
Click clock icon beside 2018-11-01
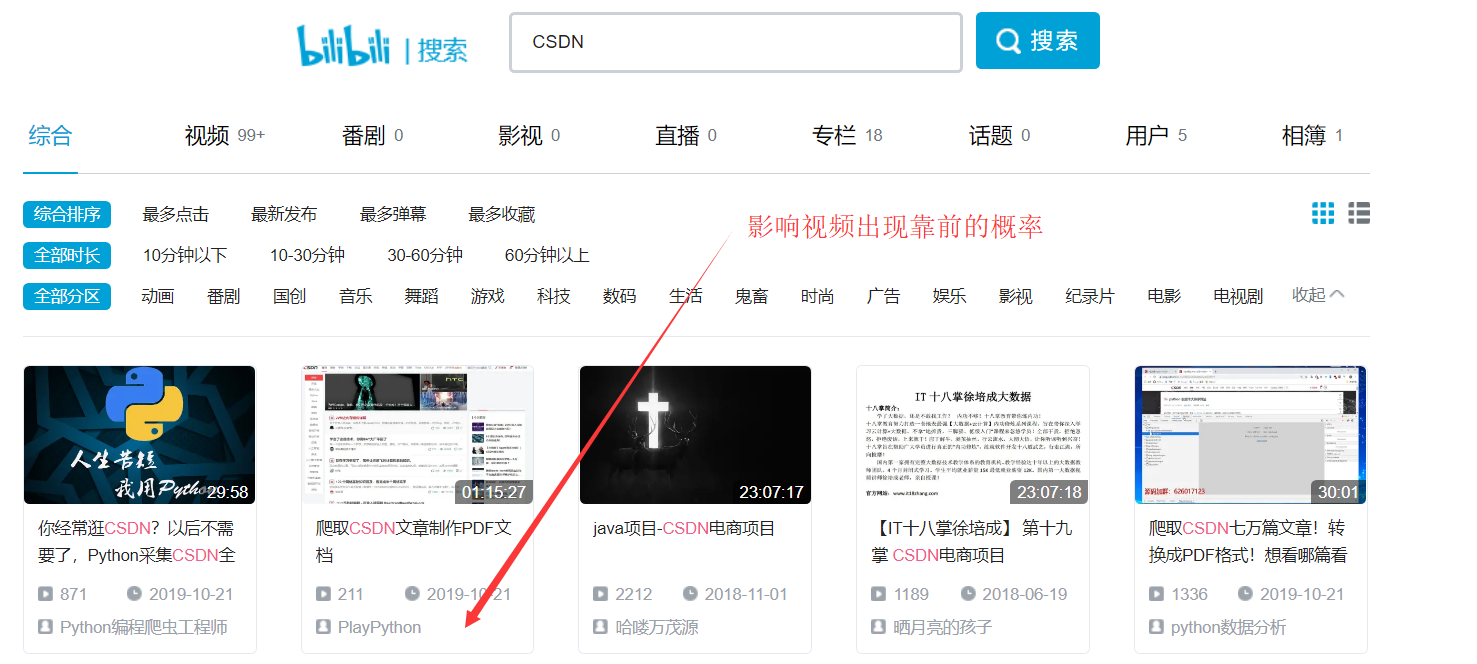coord(690,594)
